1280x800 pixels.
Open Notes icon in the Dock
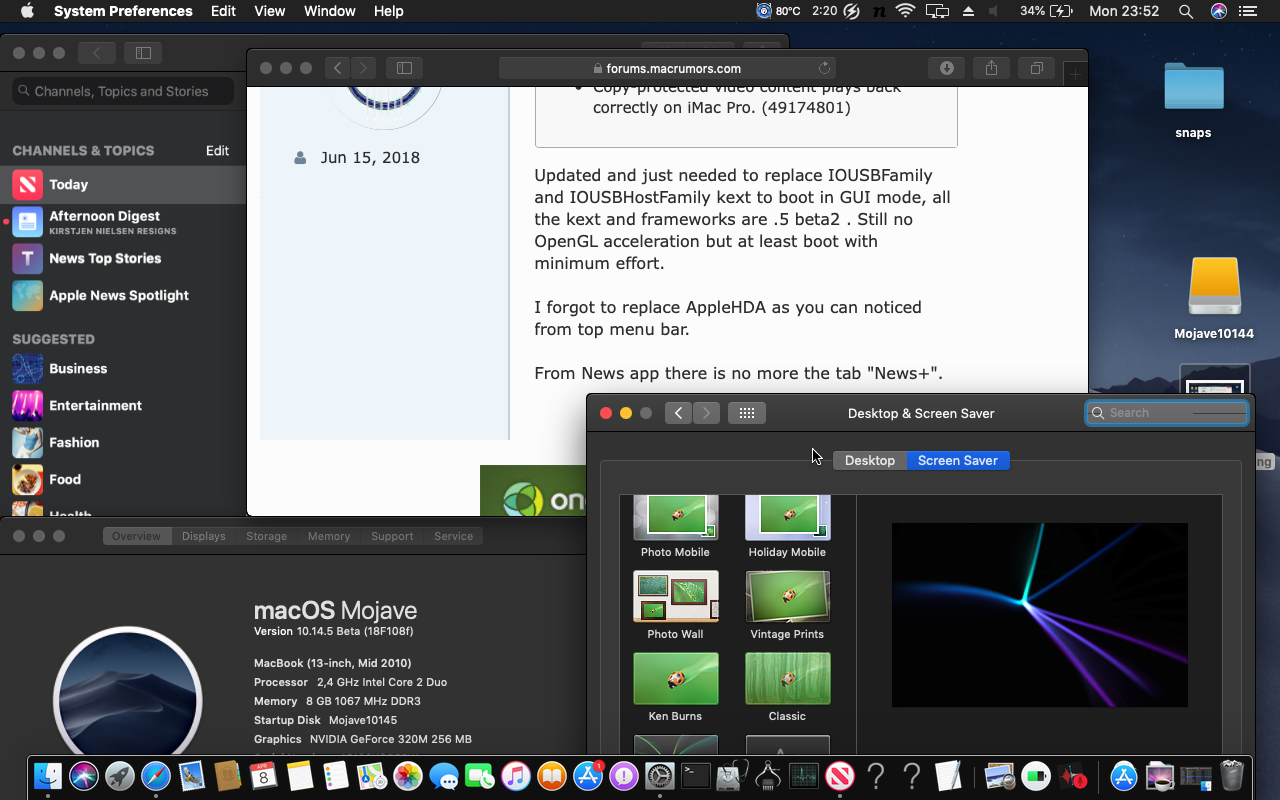click(300, 776)
